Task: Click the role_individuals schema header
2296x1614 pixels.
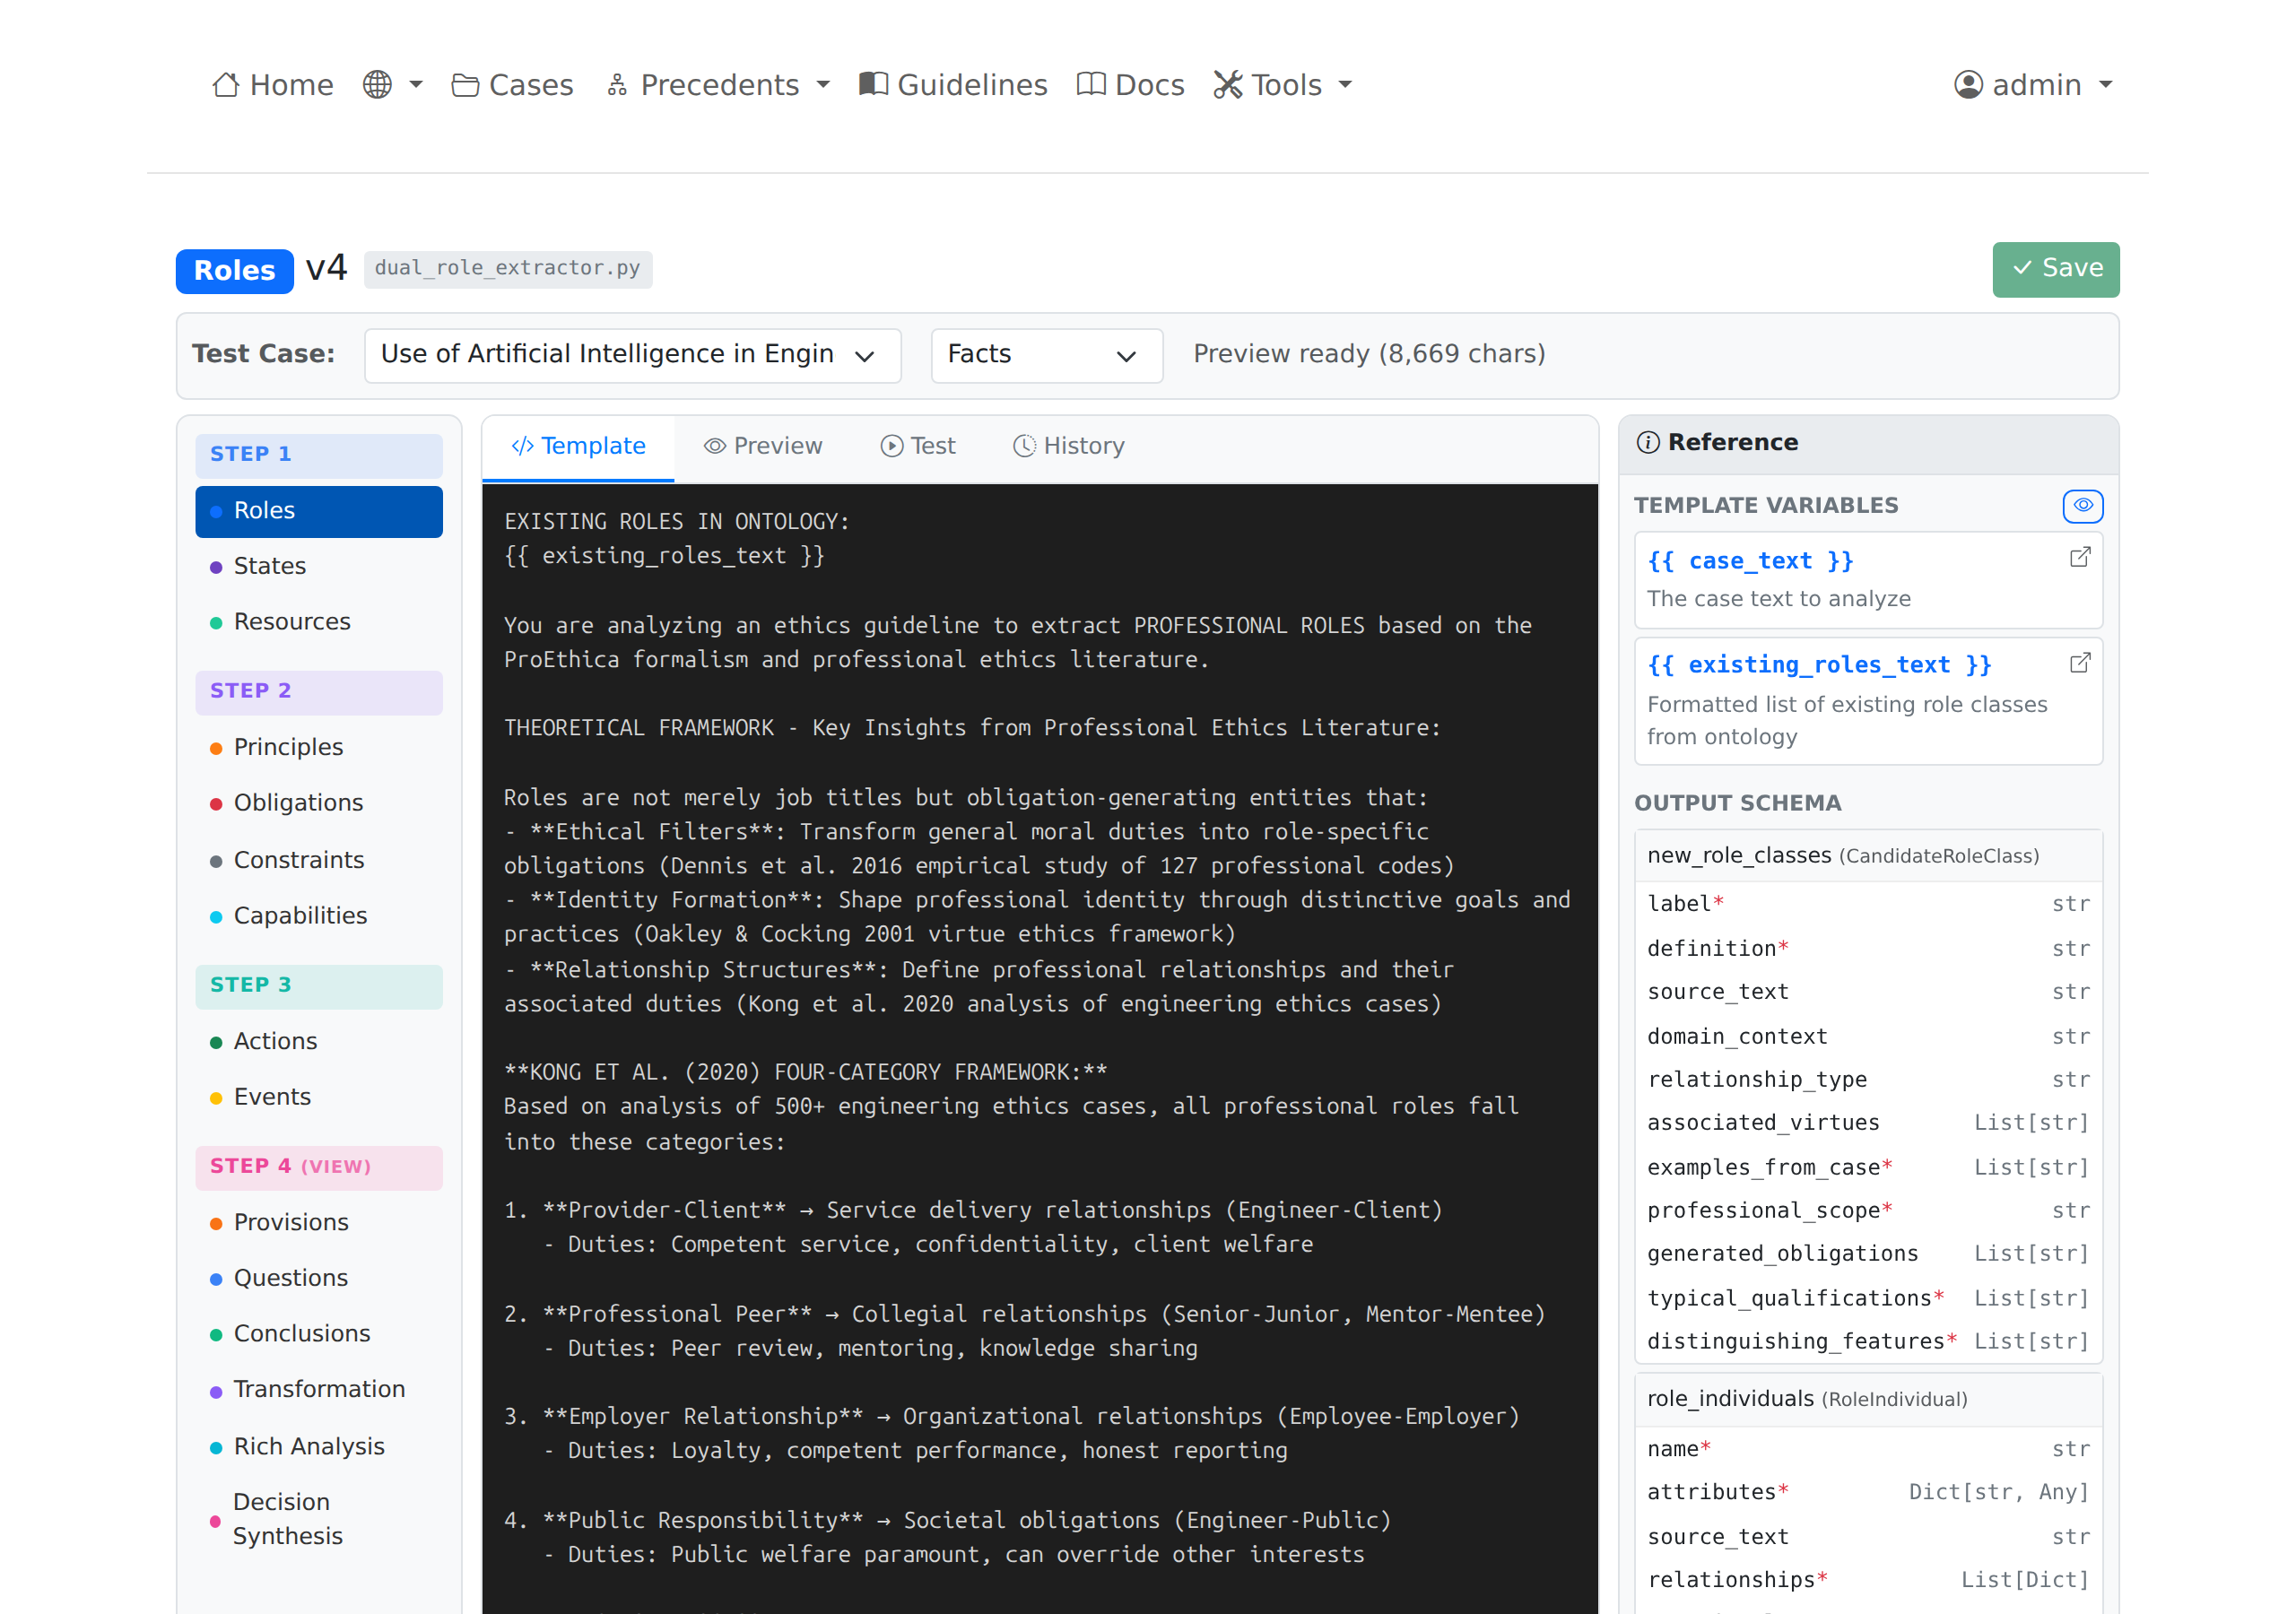Action: tap(1867, 1399)
